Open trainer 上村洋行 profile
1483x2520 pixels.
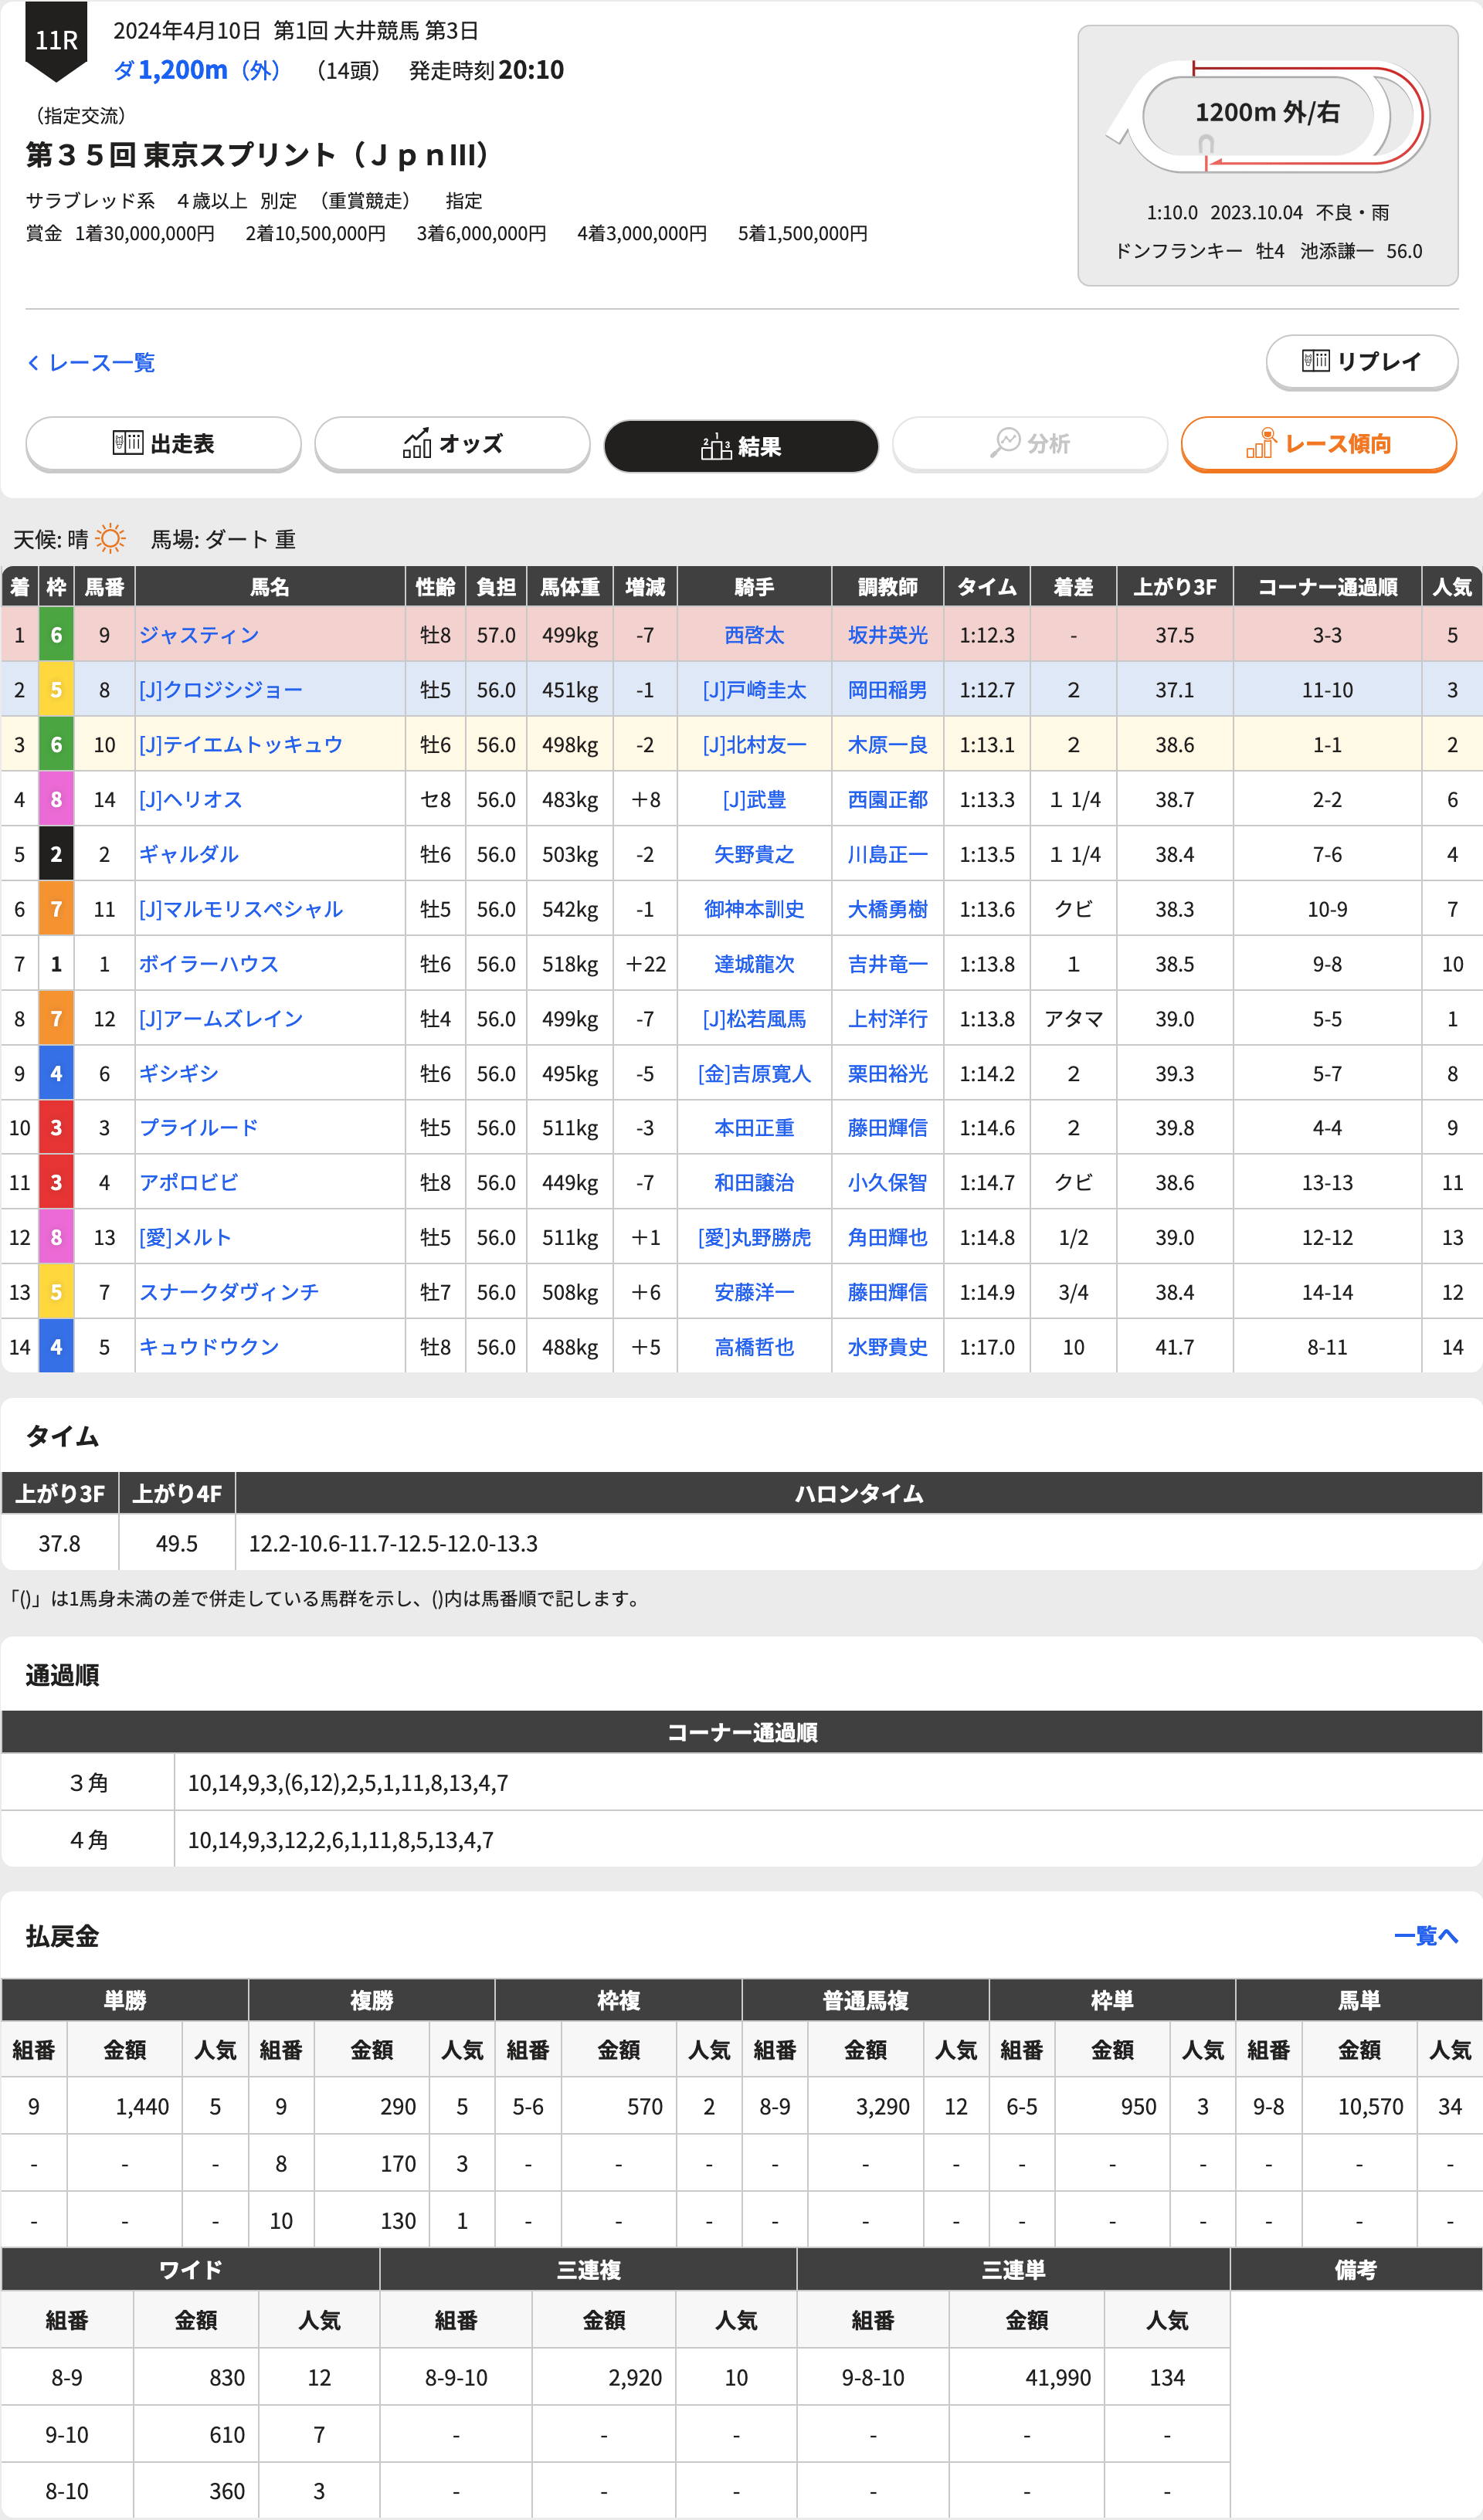(x=887, y=1019)
